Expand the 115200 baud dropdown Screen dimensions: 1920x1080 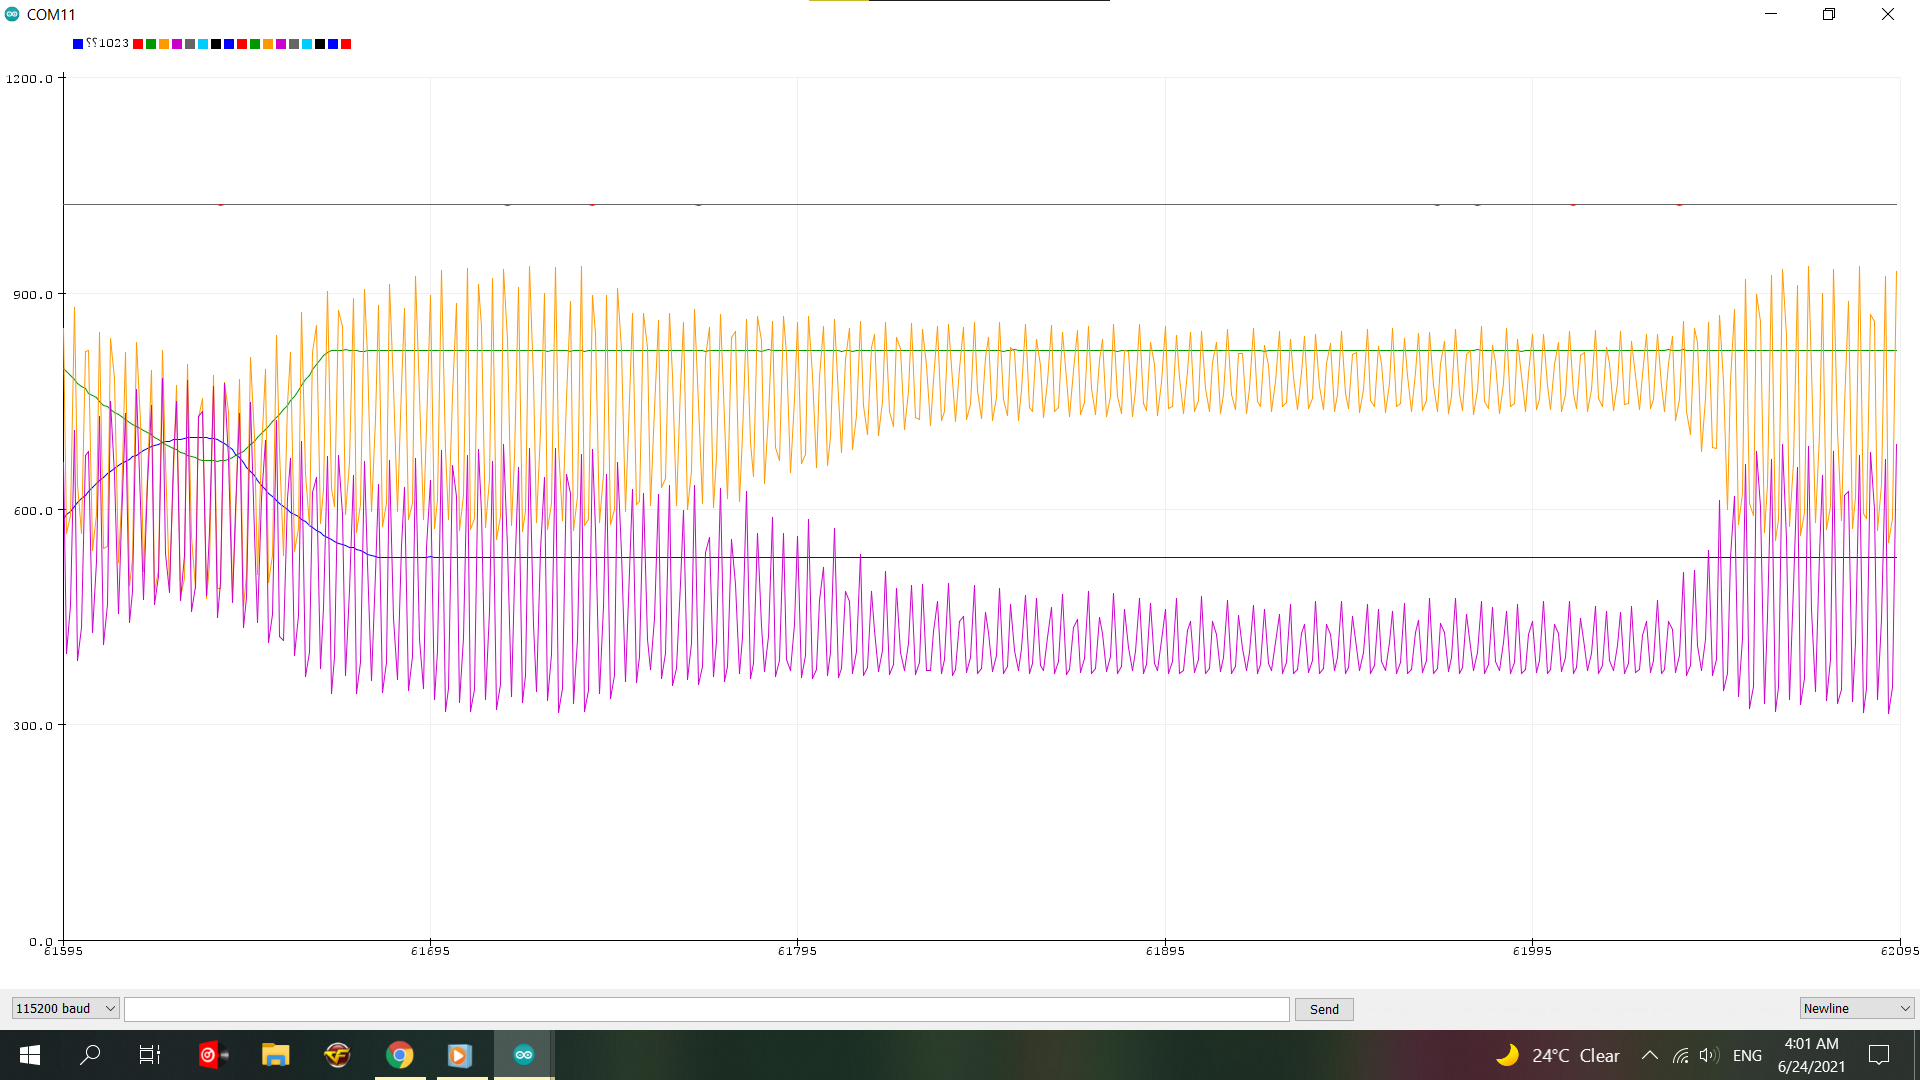pos(65,1008)
